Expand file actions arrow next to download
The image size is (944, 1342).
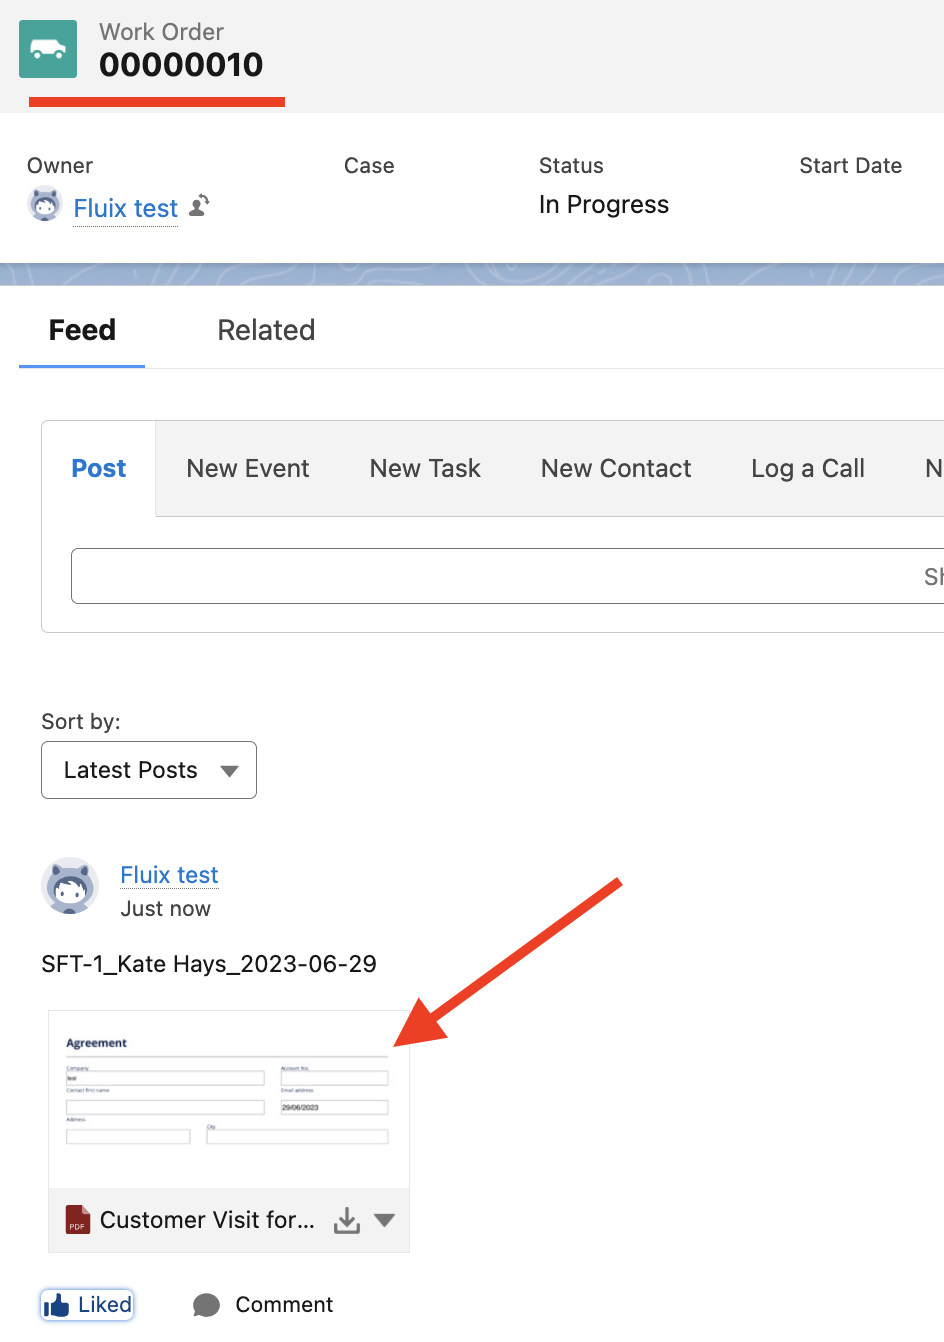[385, 1220]
